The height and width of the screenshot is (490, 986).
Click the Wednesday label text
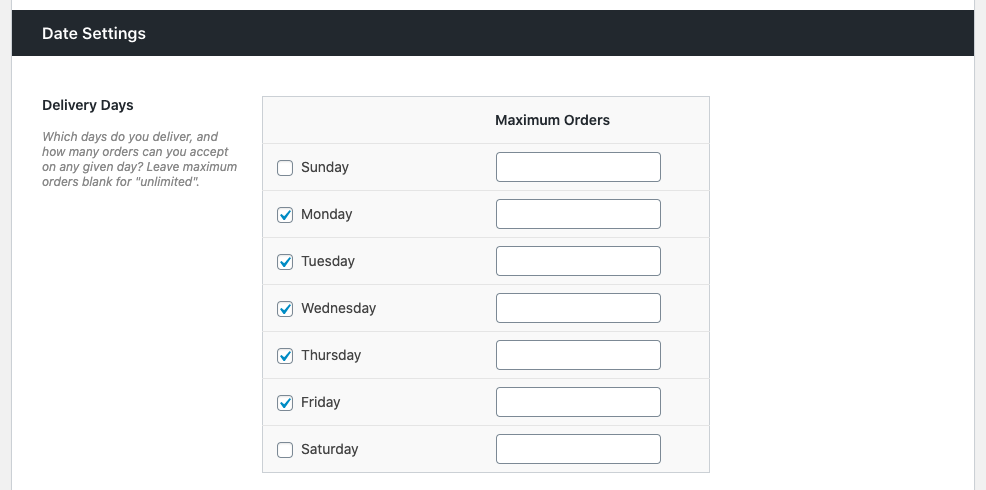(x=338, y=309)
